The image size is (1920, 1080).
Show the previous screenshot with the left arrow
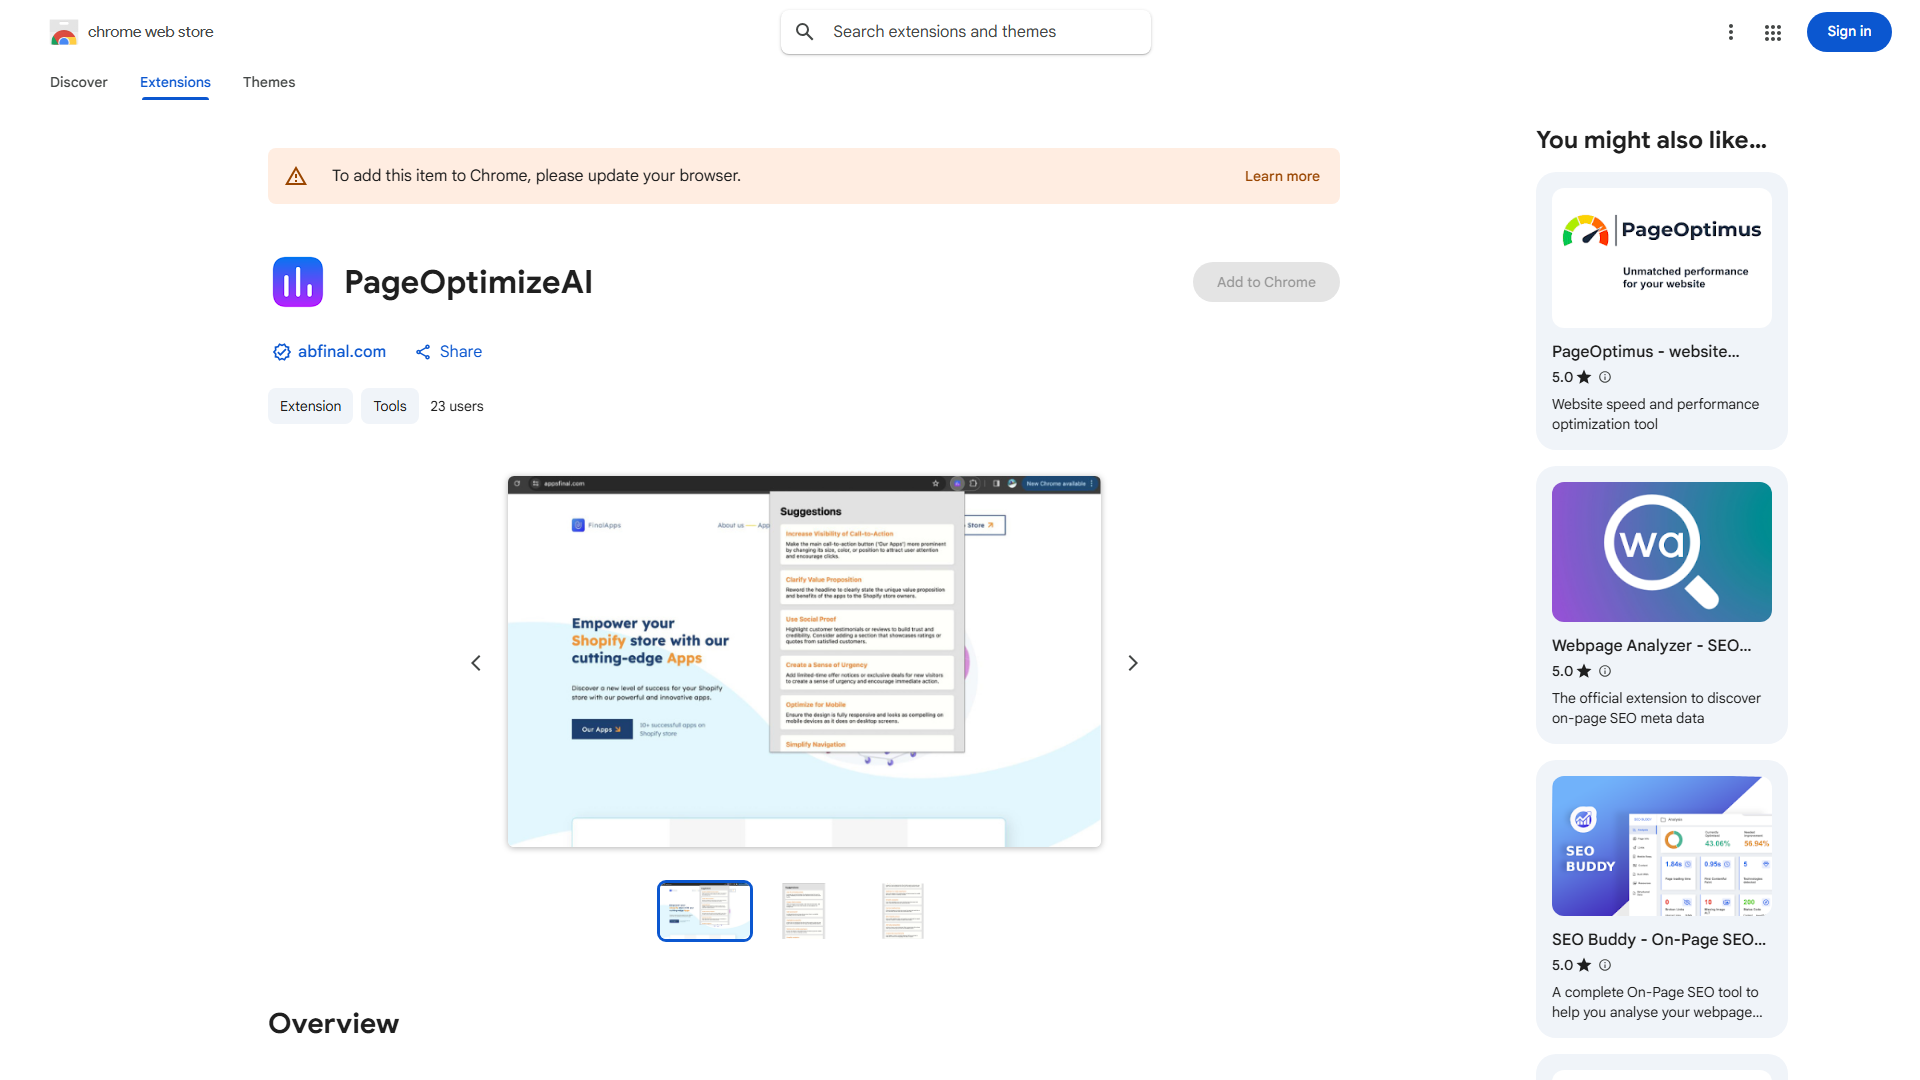(476, 662)
